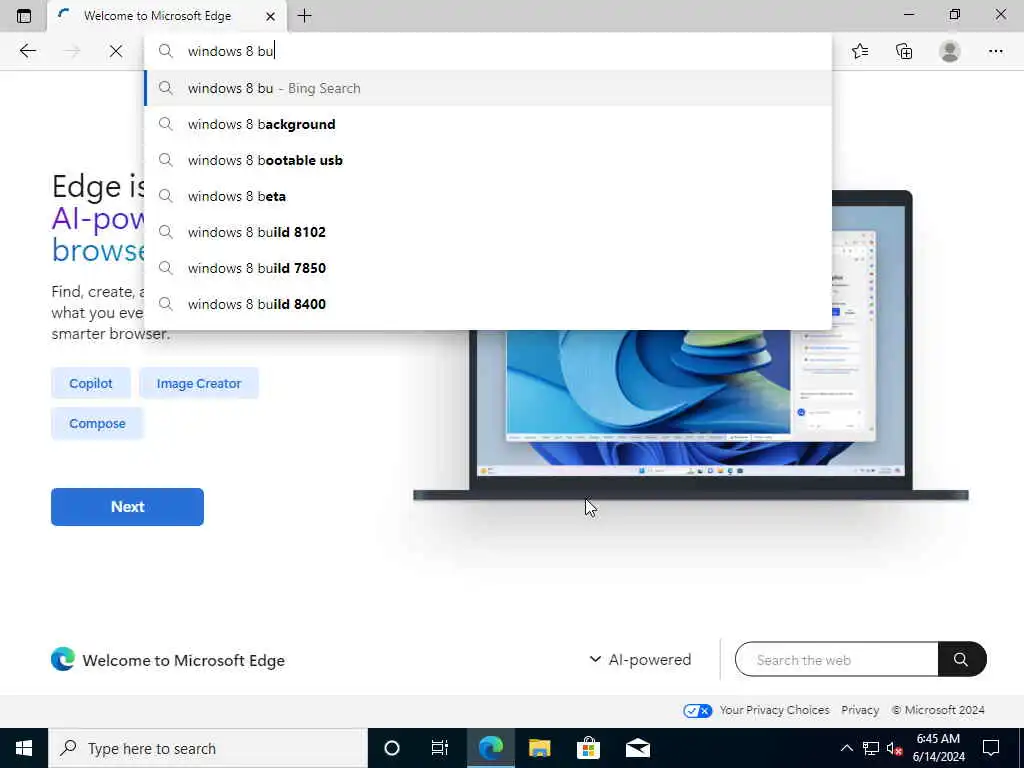Pick the 'windows 8 beta' suggestion
Screen dimensions: 1024x768
point(487,196)
